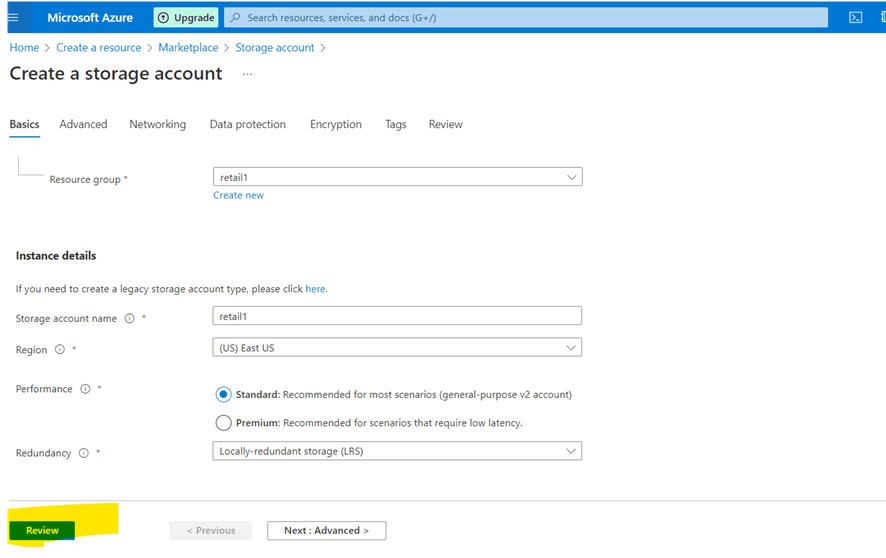The width and height of the screenshot is (886, 558).
Task: Click the green Review button
Action: [x=42, y=530]
